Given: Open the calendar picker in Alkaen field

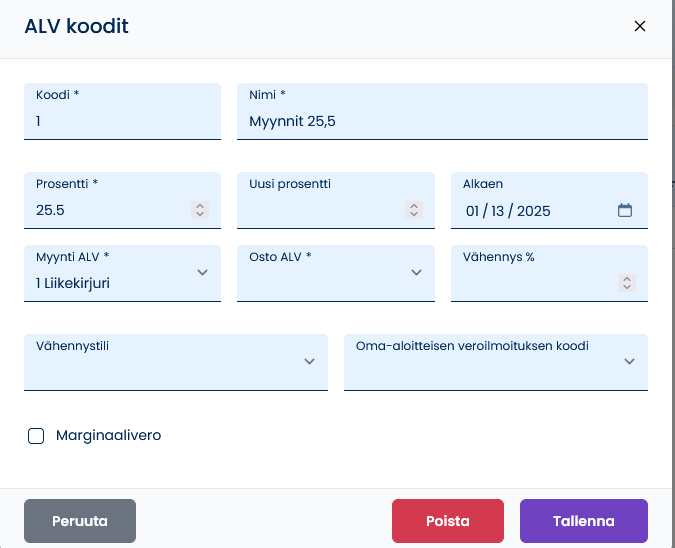Looking at the screenshot, I should click(x=625, y=211).
